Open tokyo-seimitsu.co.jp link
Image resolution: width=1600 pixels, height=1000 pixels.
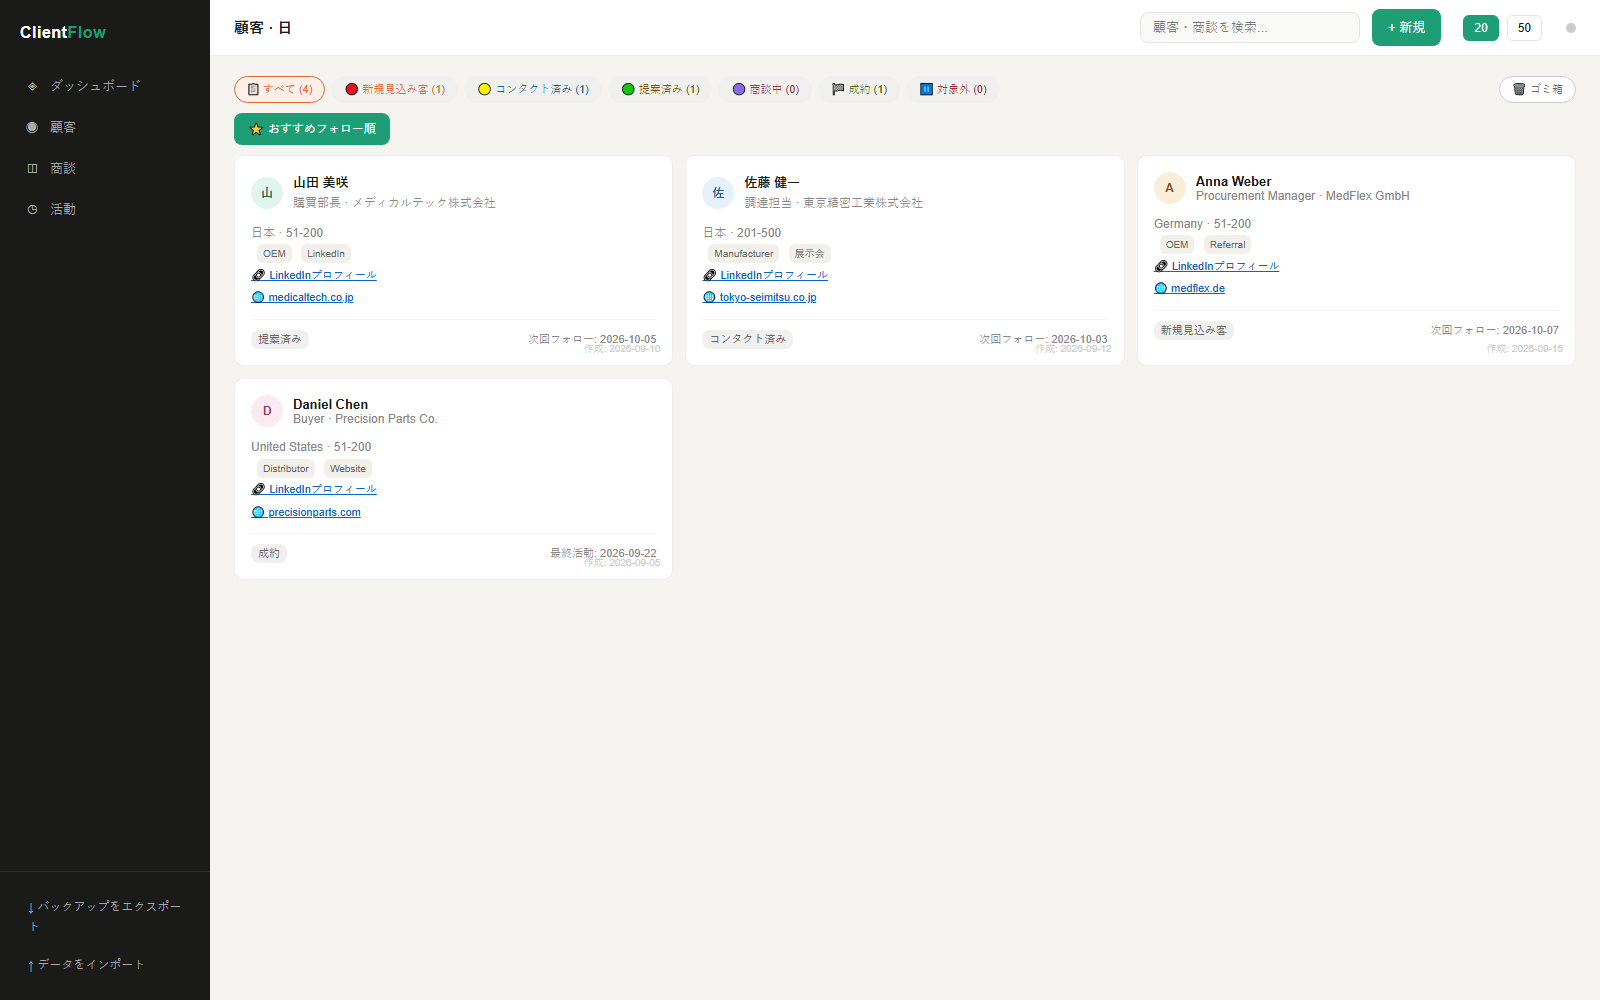tap(760, 297)
